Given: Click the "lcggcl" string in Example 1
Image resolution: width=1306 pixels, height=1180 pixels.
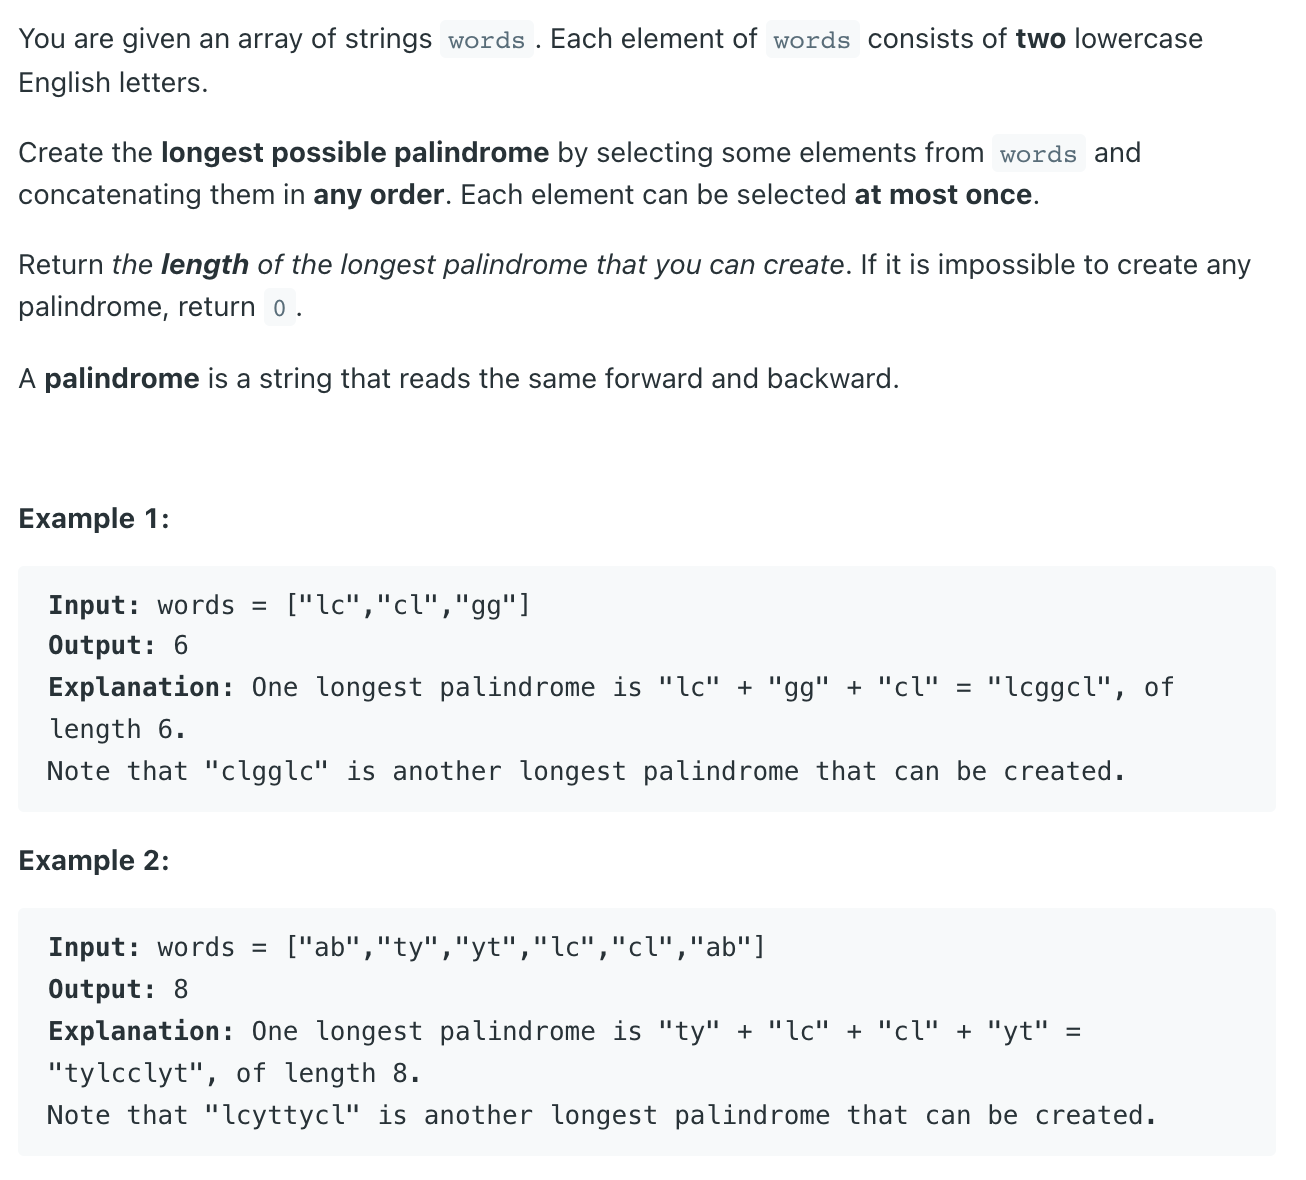Looking at the screenshot, I should pos(1050,688).
